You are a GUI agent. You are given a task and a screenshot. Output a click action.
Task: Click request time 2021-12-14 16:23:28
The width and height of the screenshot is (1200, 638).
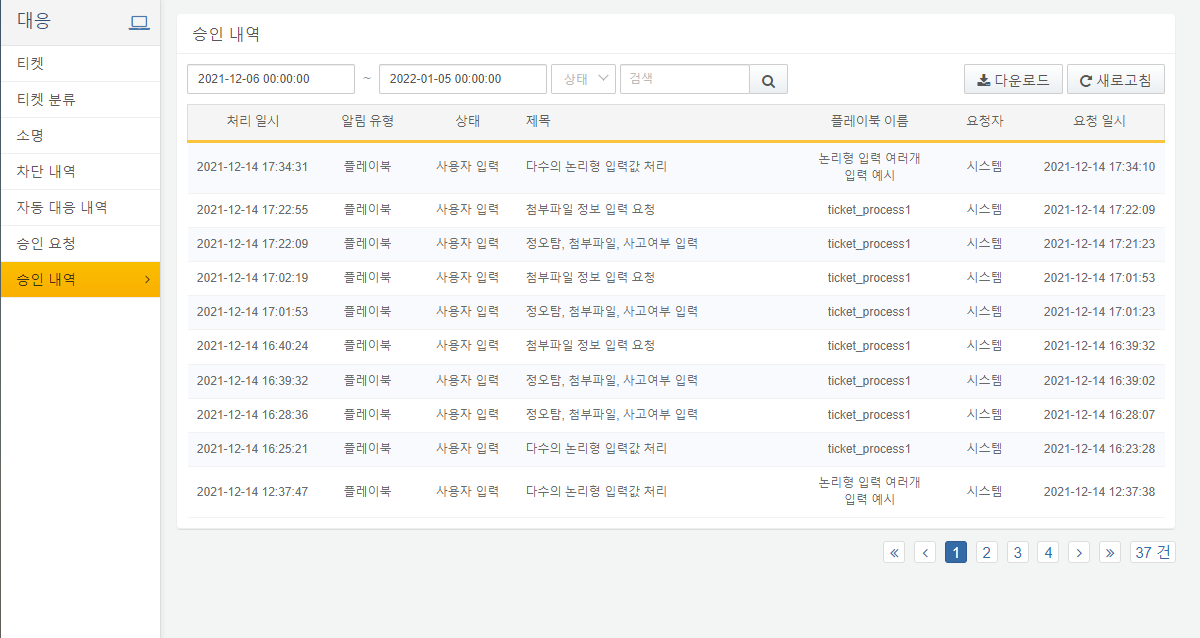click(1099, 449)
